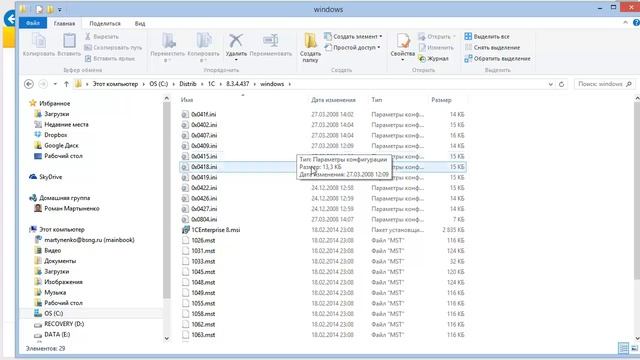Click the Cut scissors command
The image size is (640, 360).
point(102,36)
